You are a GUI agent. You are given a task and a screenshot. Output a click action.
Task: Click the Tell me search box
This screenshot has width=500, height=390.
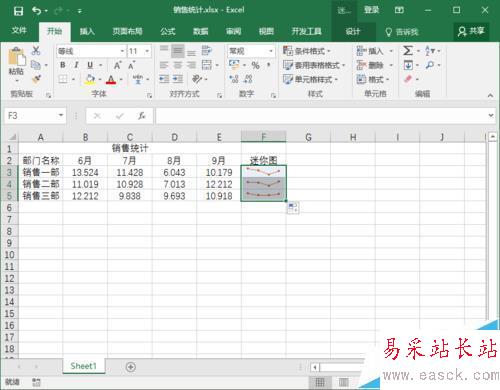click(402, 32)
